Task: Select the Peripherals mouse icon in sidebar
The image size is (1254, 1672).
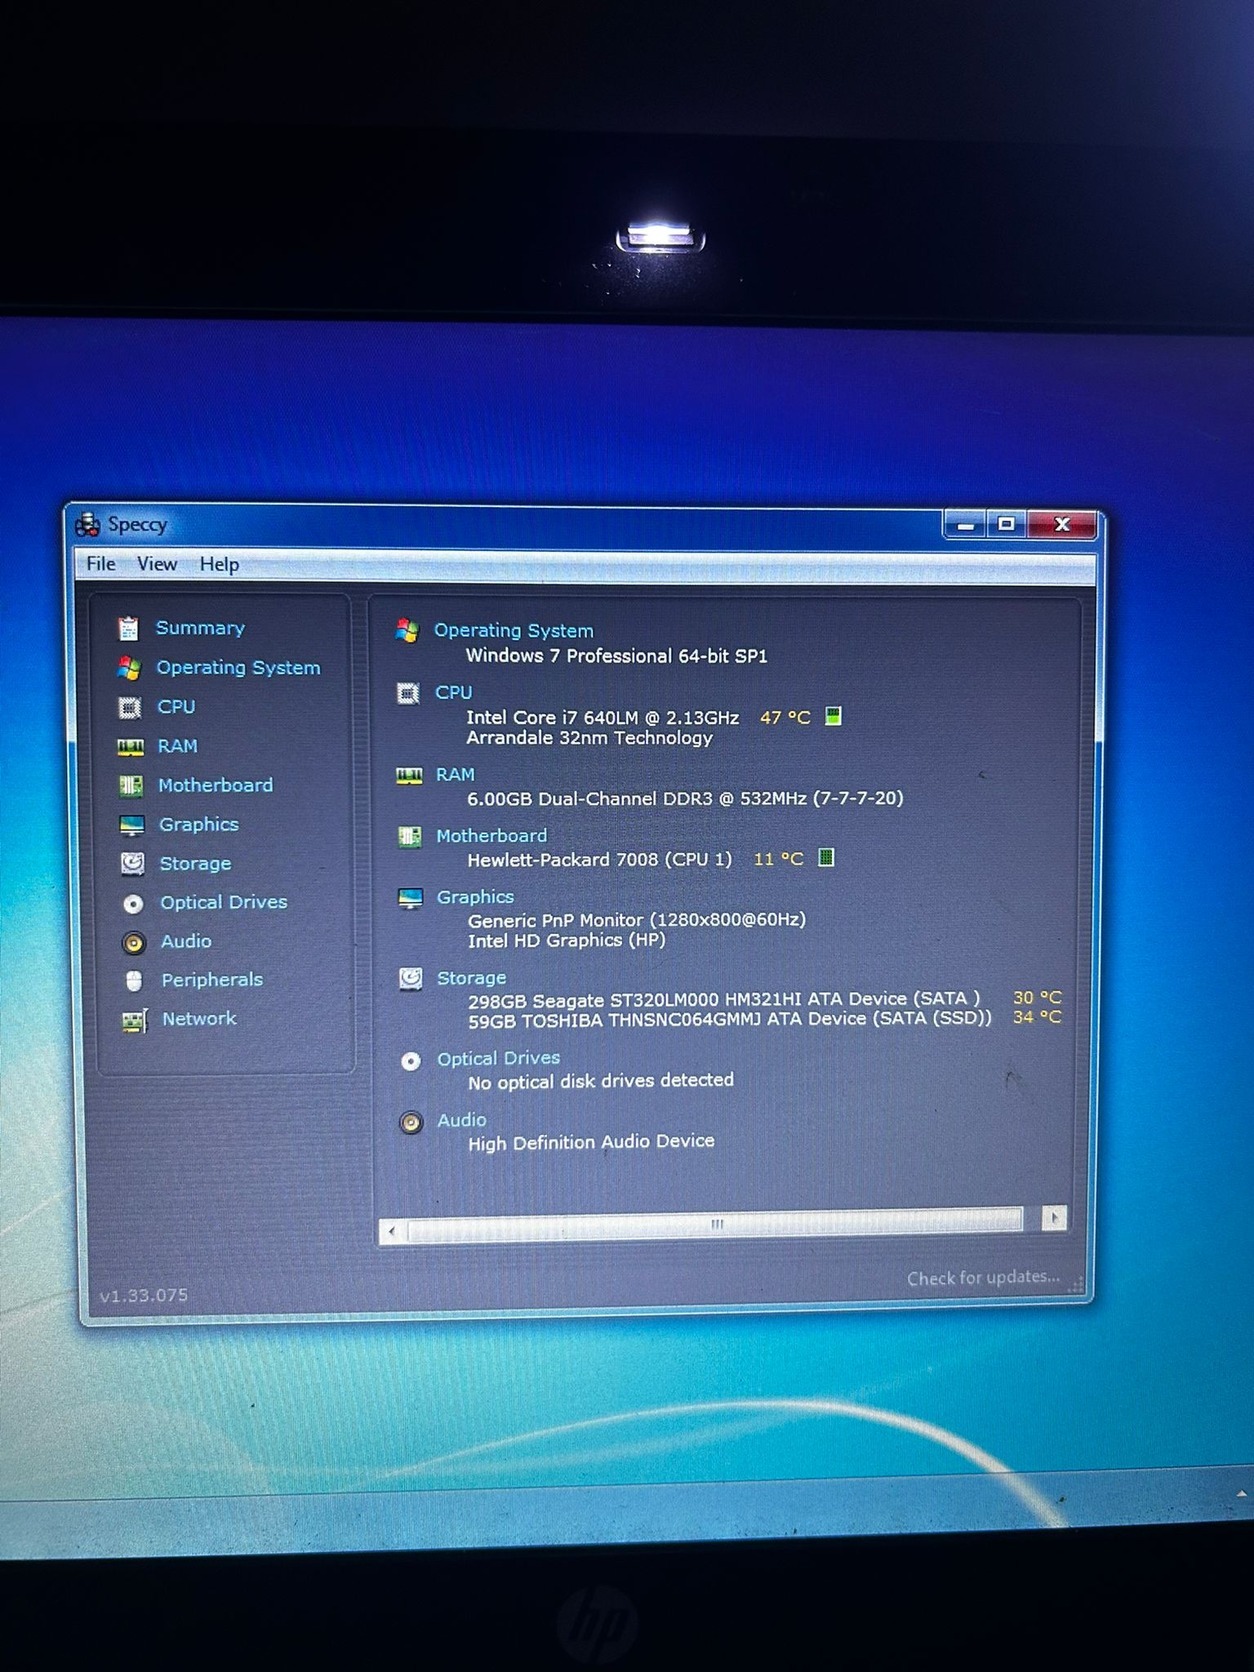Action: (x=134, y=980)
